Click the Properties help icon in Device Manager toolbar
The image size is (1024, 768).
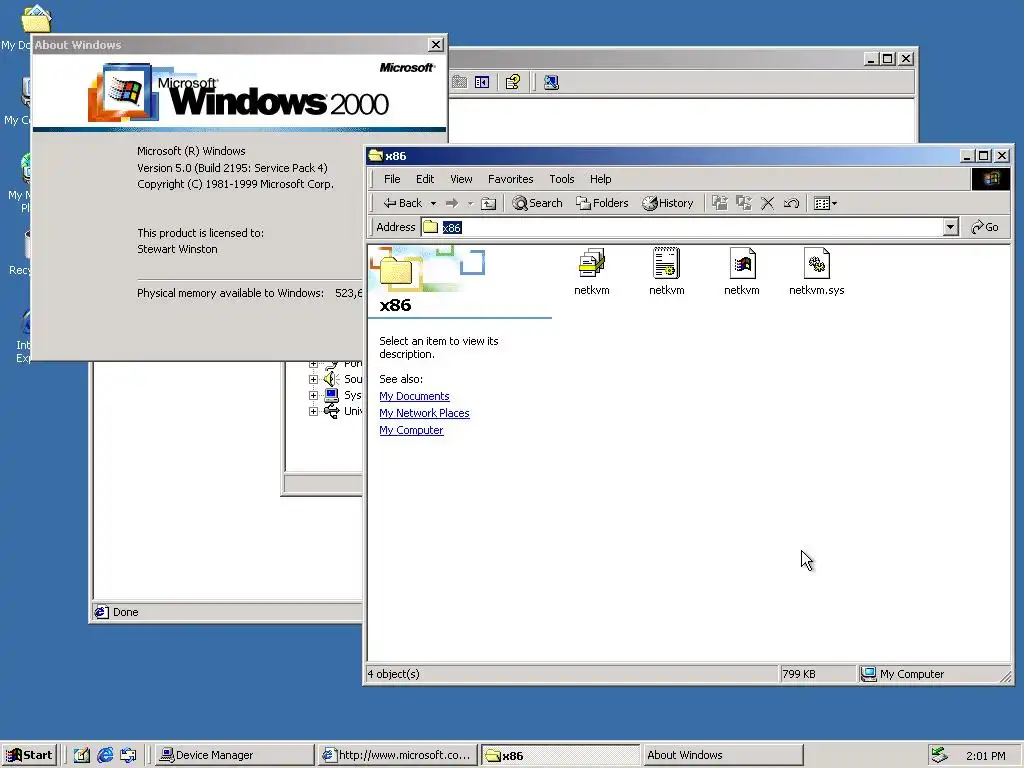point(513,82)
